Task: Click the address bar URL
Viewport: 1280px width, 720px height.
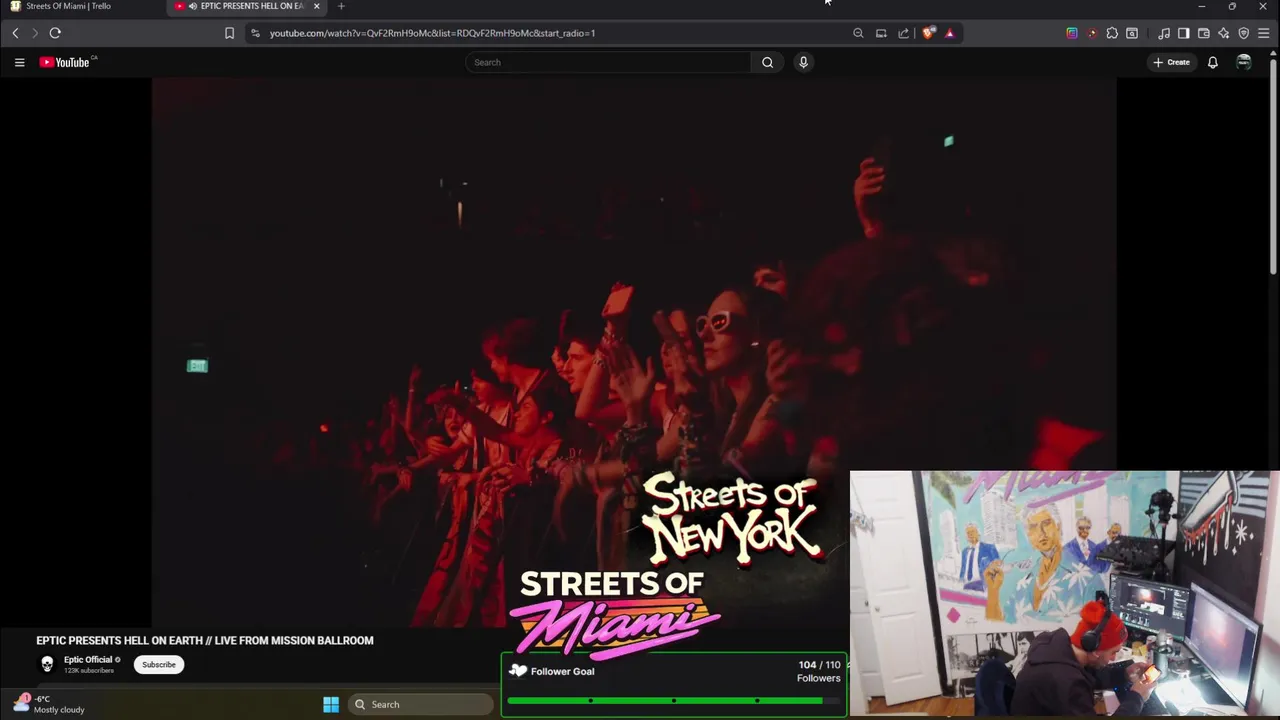Action: tap(432, 33)
